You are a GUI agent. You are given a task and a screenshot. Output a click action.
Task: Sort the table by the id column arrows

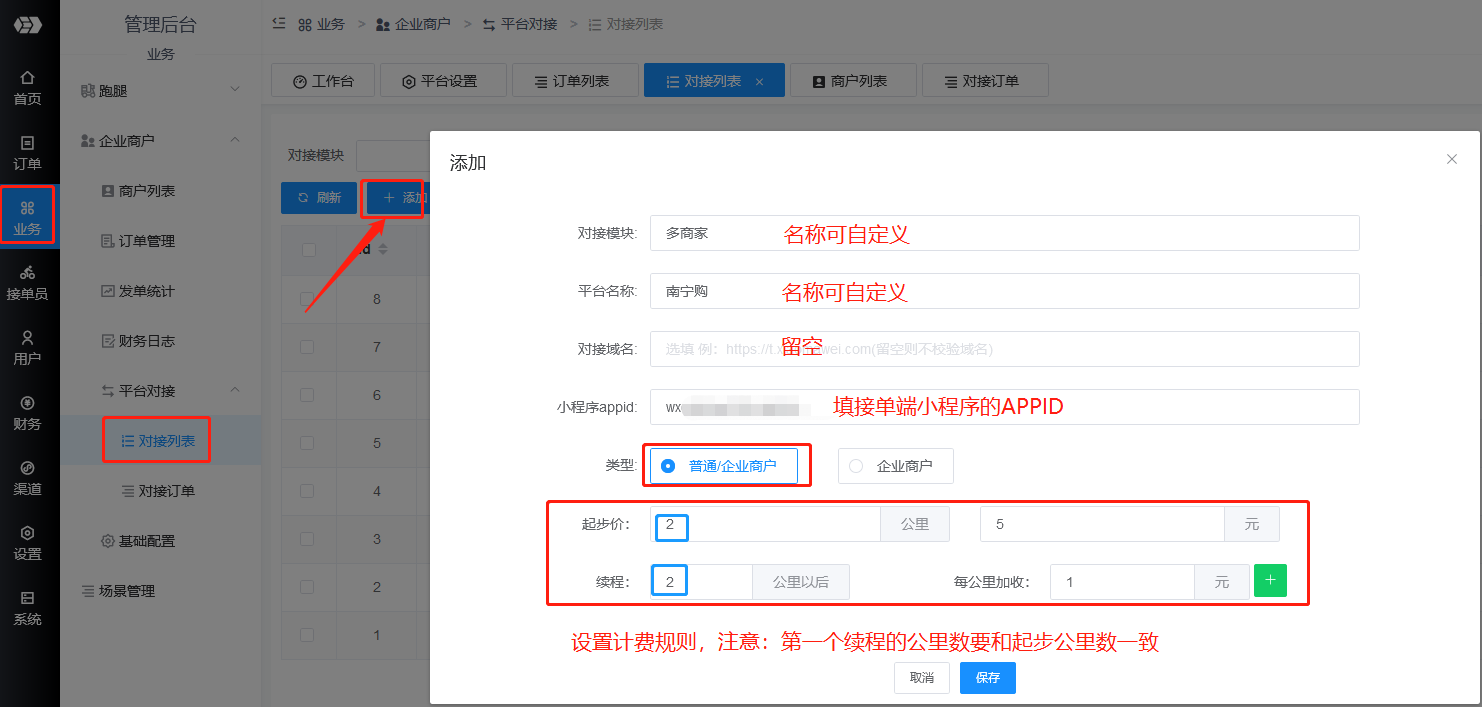point(382,249)
